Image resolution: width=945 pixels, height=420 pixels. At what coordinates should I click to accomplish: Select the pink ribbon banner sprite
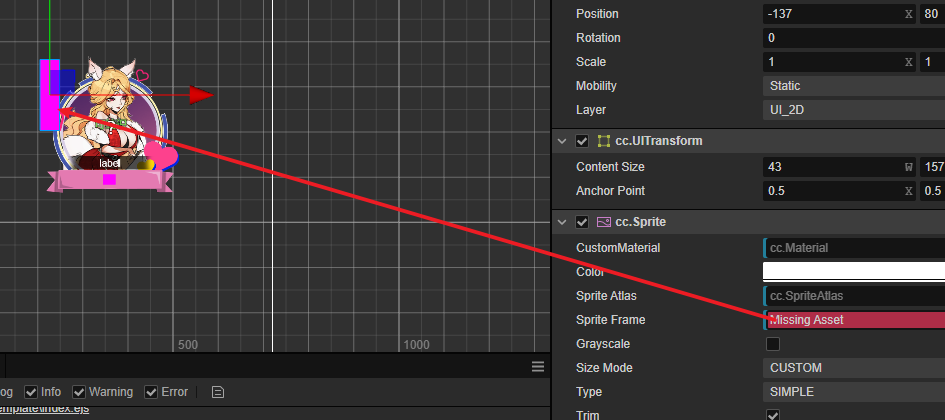click(110, 181)
